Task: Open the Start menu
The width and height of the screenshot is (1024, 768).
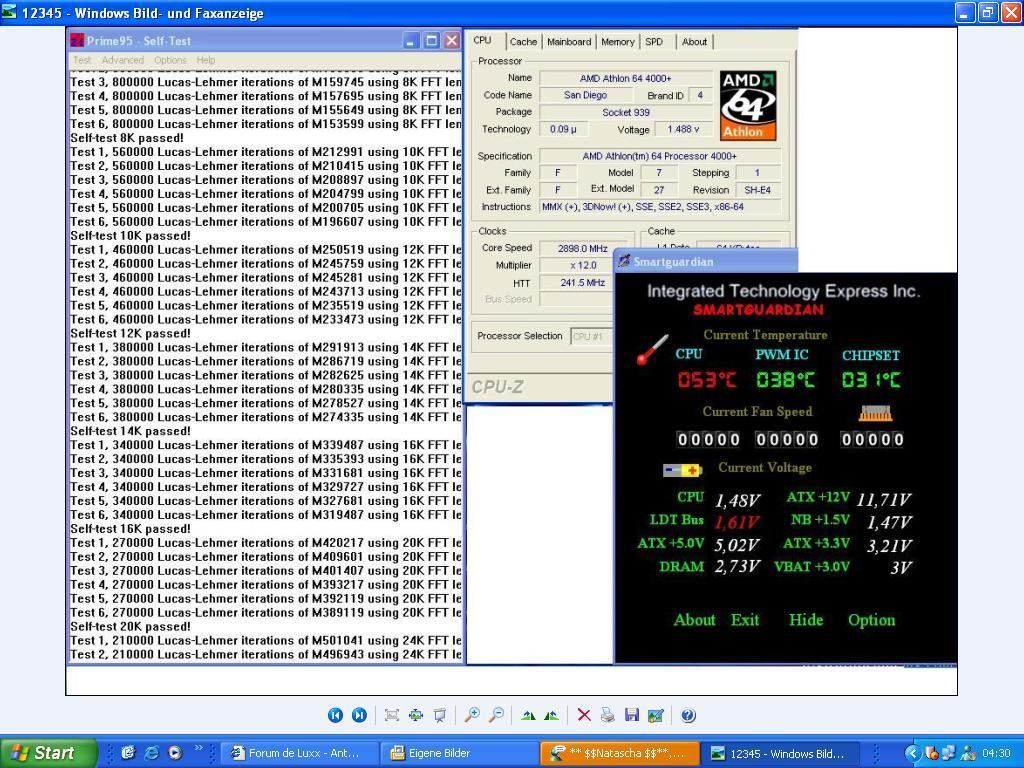Action: point(48,753)
